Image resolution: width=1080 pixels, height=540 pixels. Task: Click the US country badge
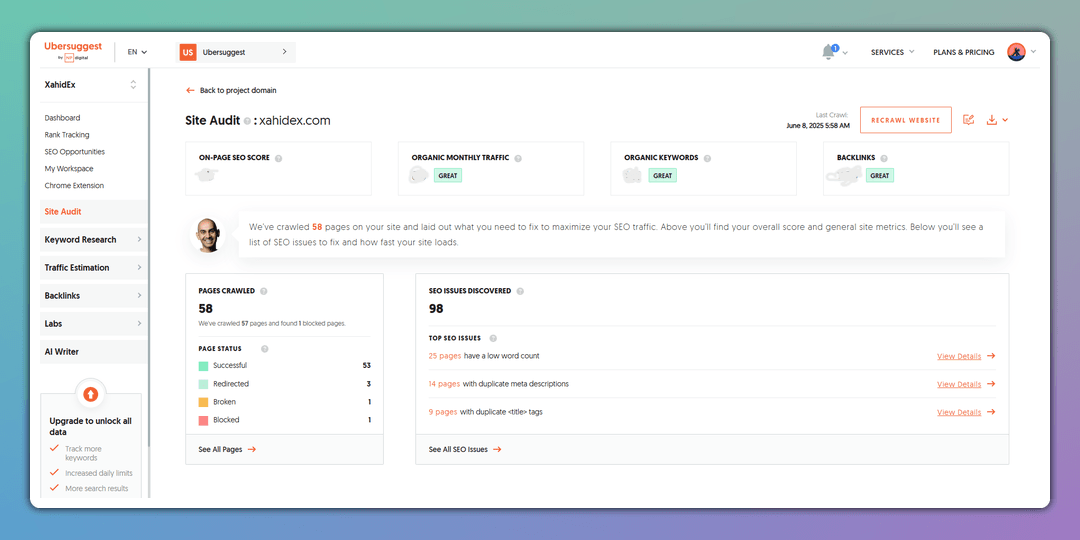click(187, 52)
